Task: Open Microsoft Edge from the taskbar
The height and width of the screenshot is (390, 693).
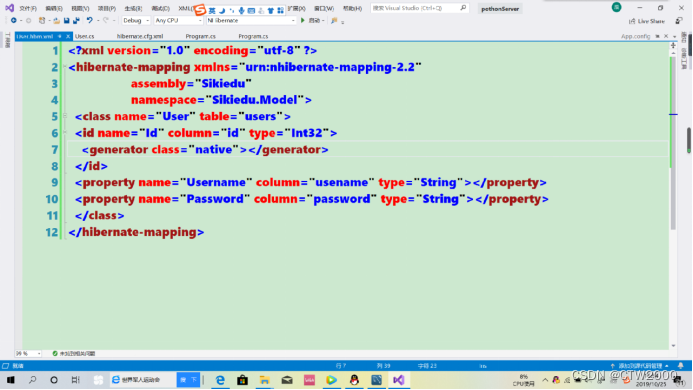Action: tap(220, 380)
